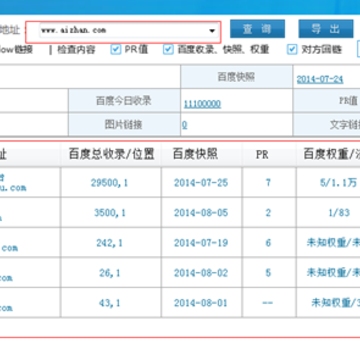This screenshot has width=360, height=360.
Task: Select the PR value 5 cell
Action: tap(269, 273)
